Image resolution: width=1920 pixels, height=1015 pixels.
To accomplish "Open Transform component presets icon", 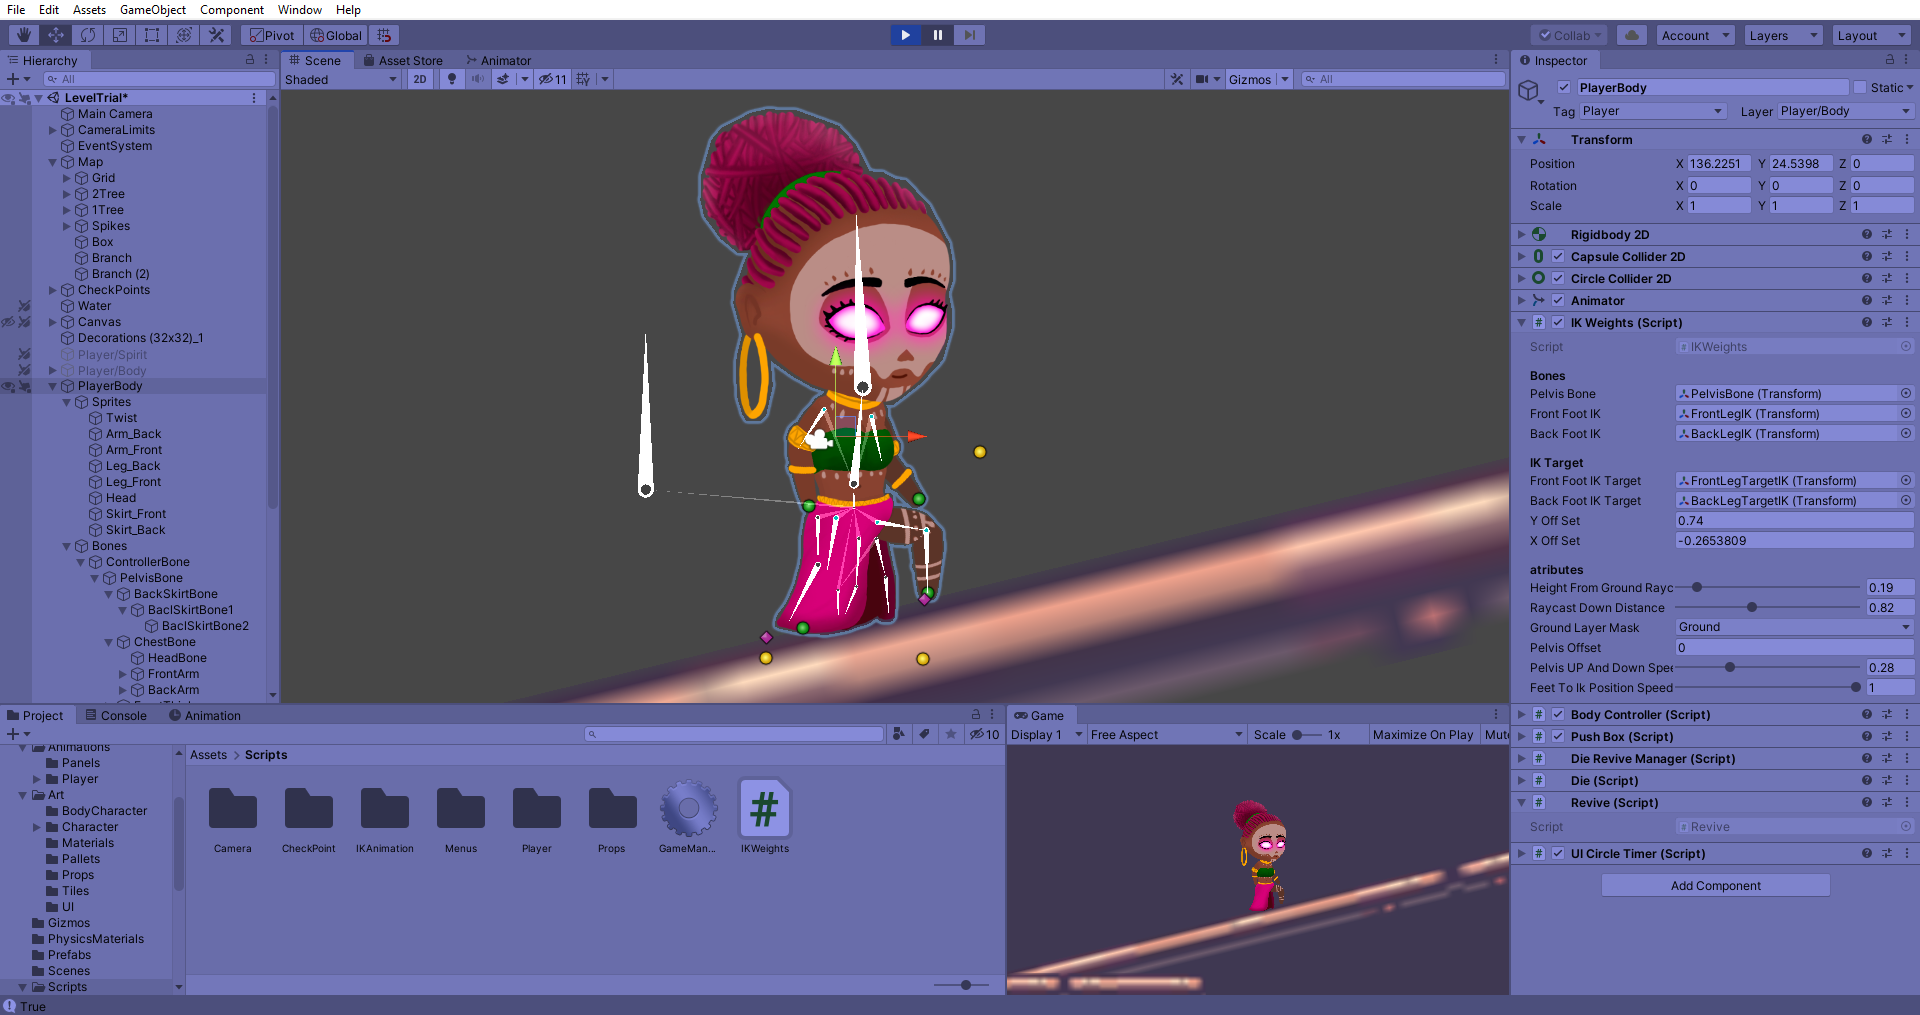I will point(1886,140).
